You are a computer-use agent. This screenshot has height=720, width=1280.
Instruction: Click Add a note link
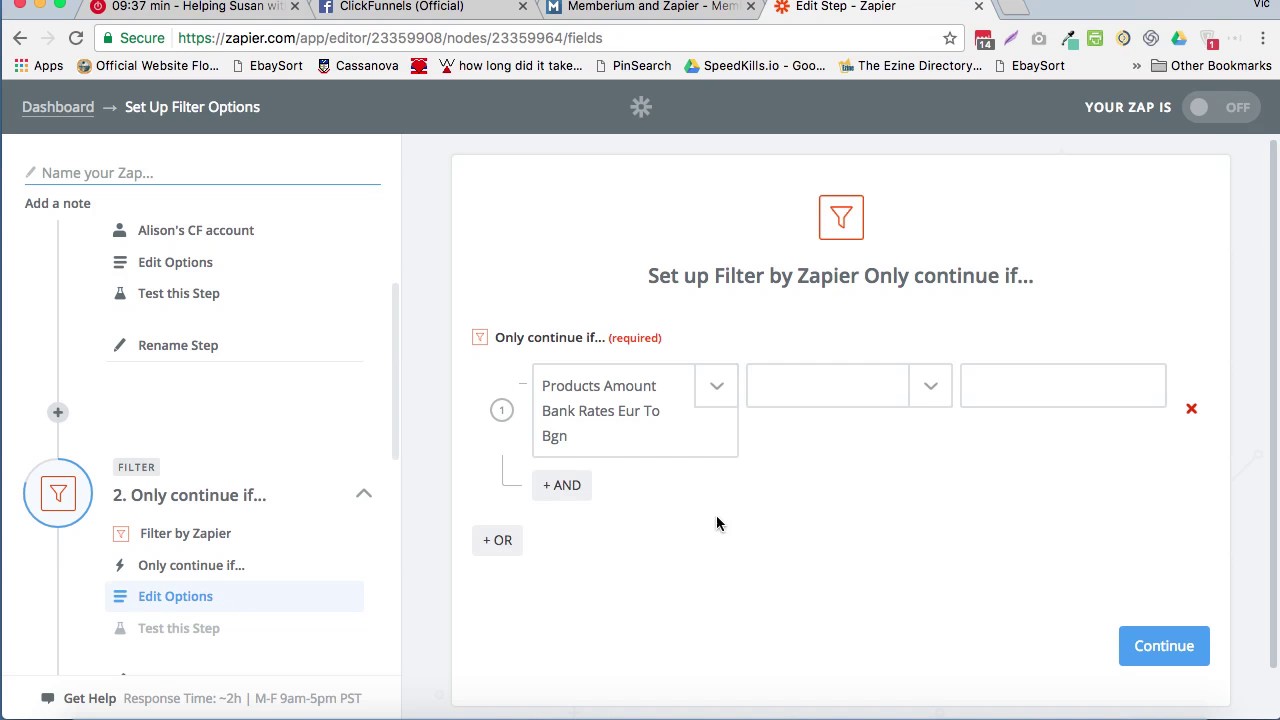tap(58, 203)
